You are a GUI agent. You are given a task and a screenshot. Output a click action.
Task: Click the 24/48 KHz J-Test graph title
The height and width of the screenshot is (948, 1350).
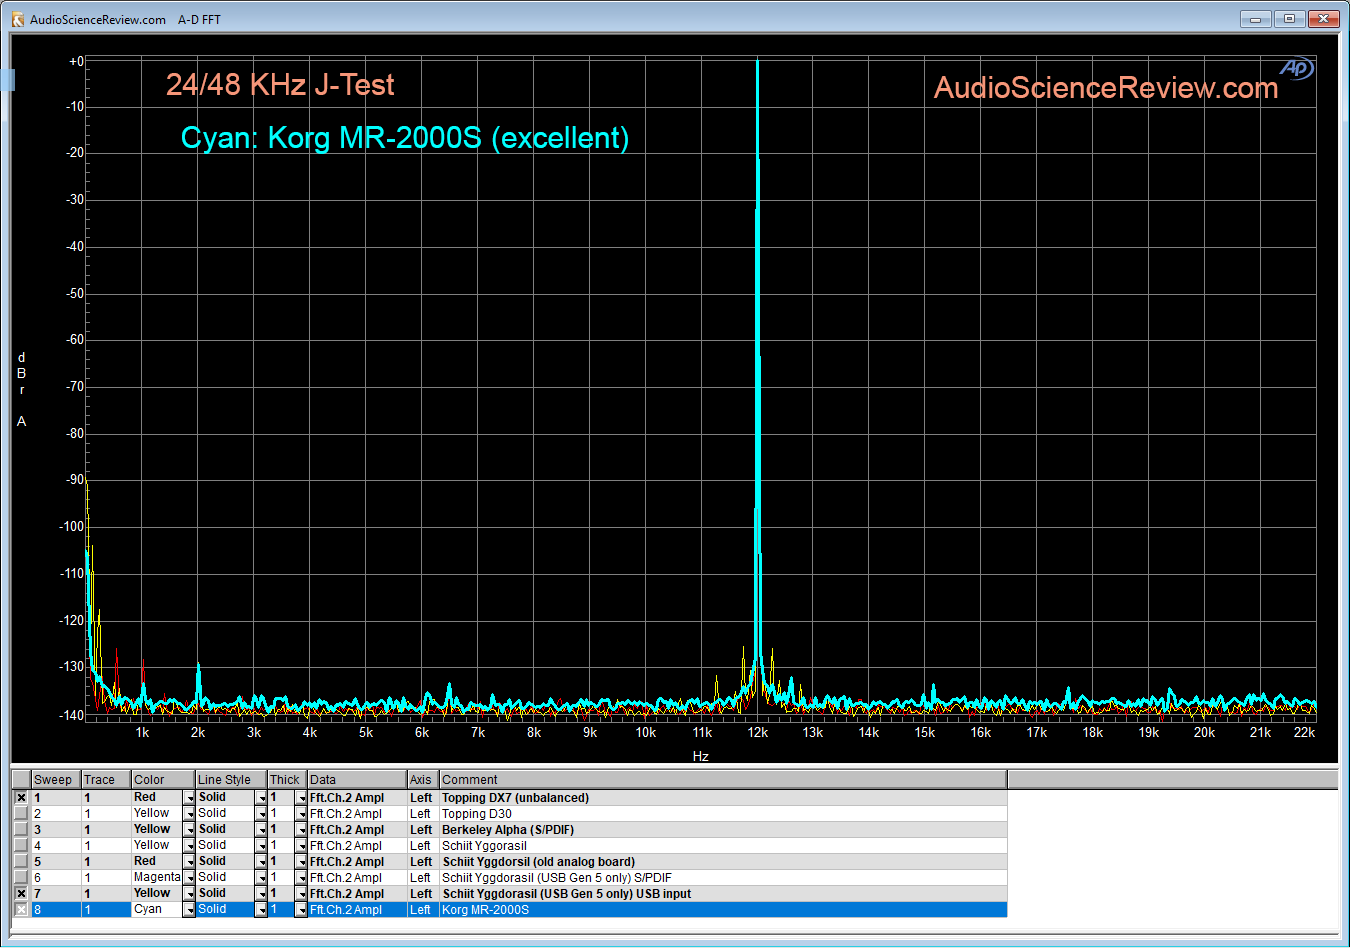280,85
